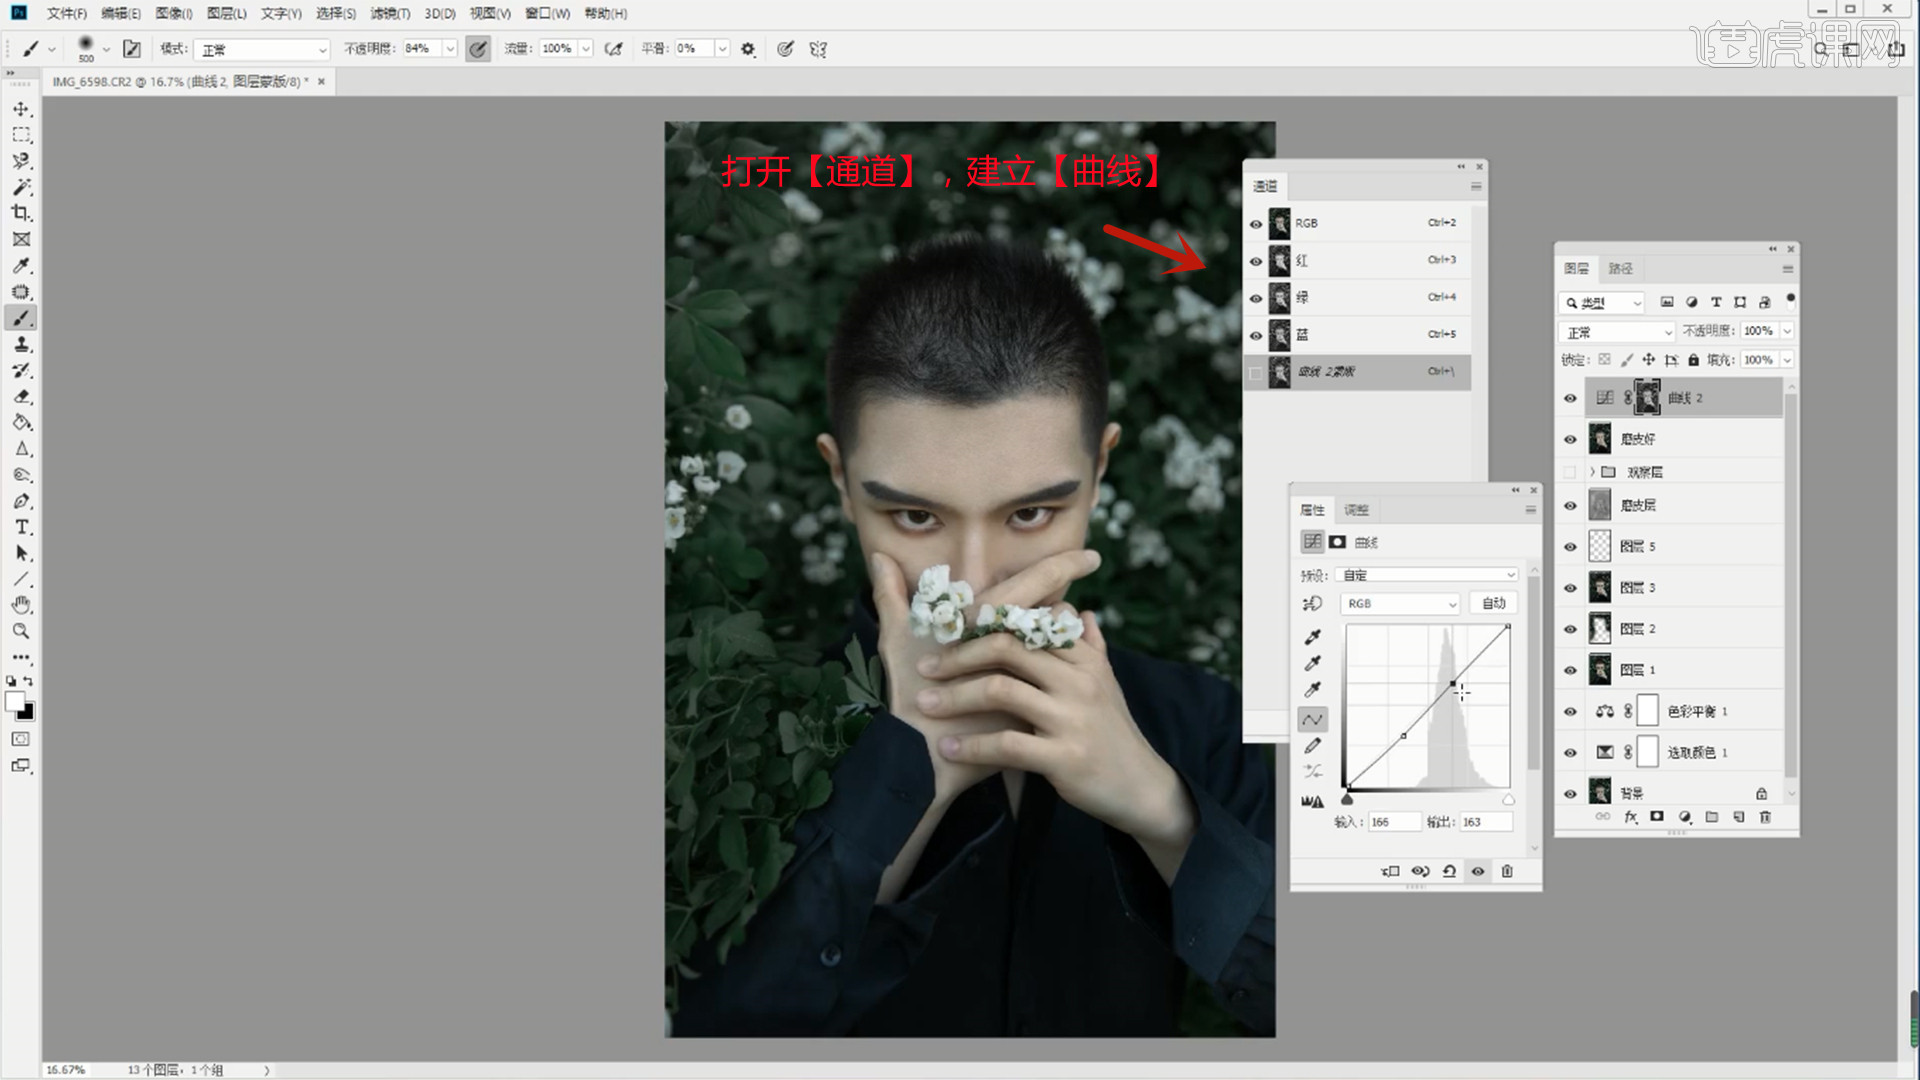Select the Hand tool
Viewport: 1920px width, 1080px height.
[x=21, y=605]
